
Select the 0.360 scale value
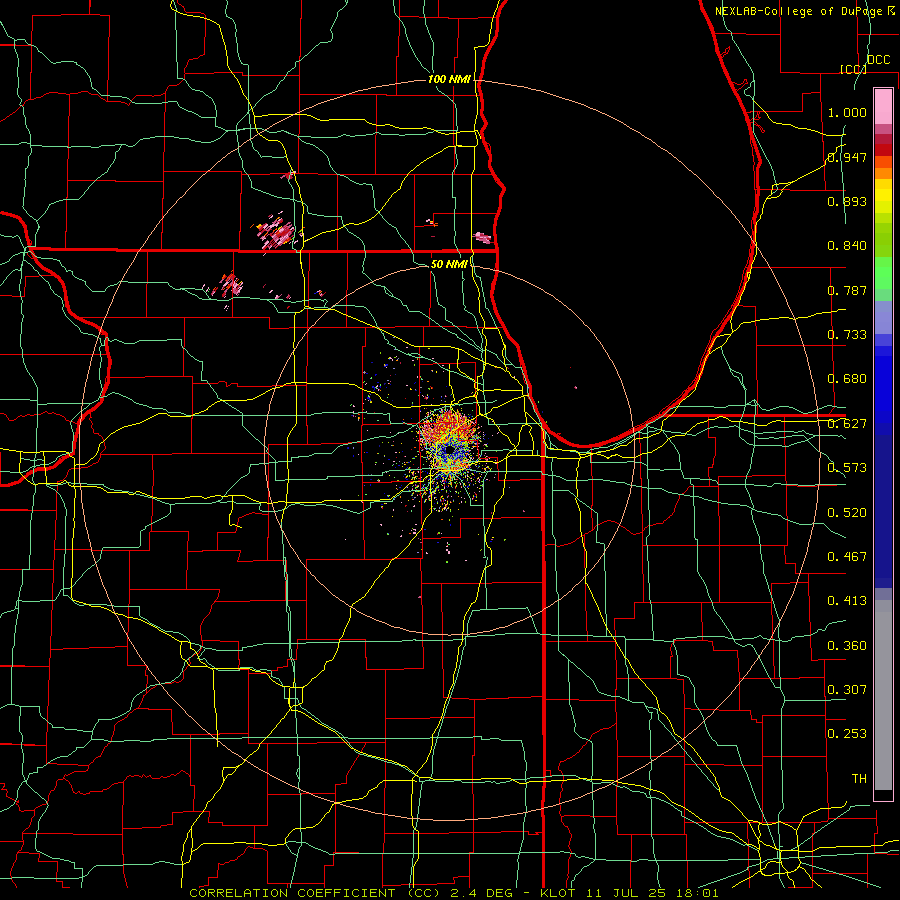[847, 646]
